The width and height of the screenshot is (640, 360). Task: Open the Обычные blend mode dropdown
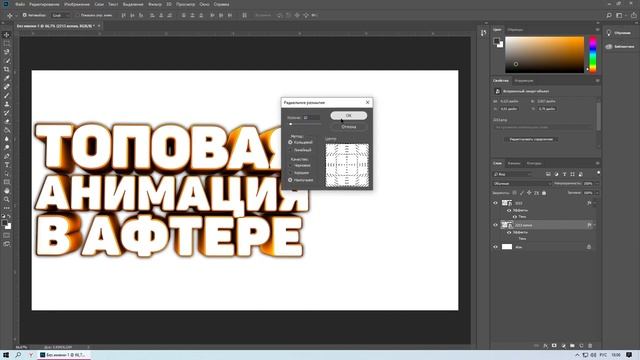pos(522,184)
